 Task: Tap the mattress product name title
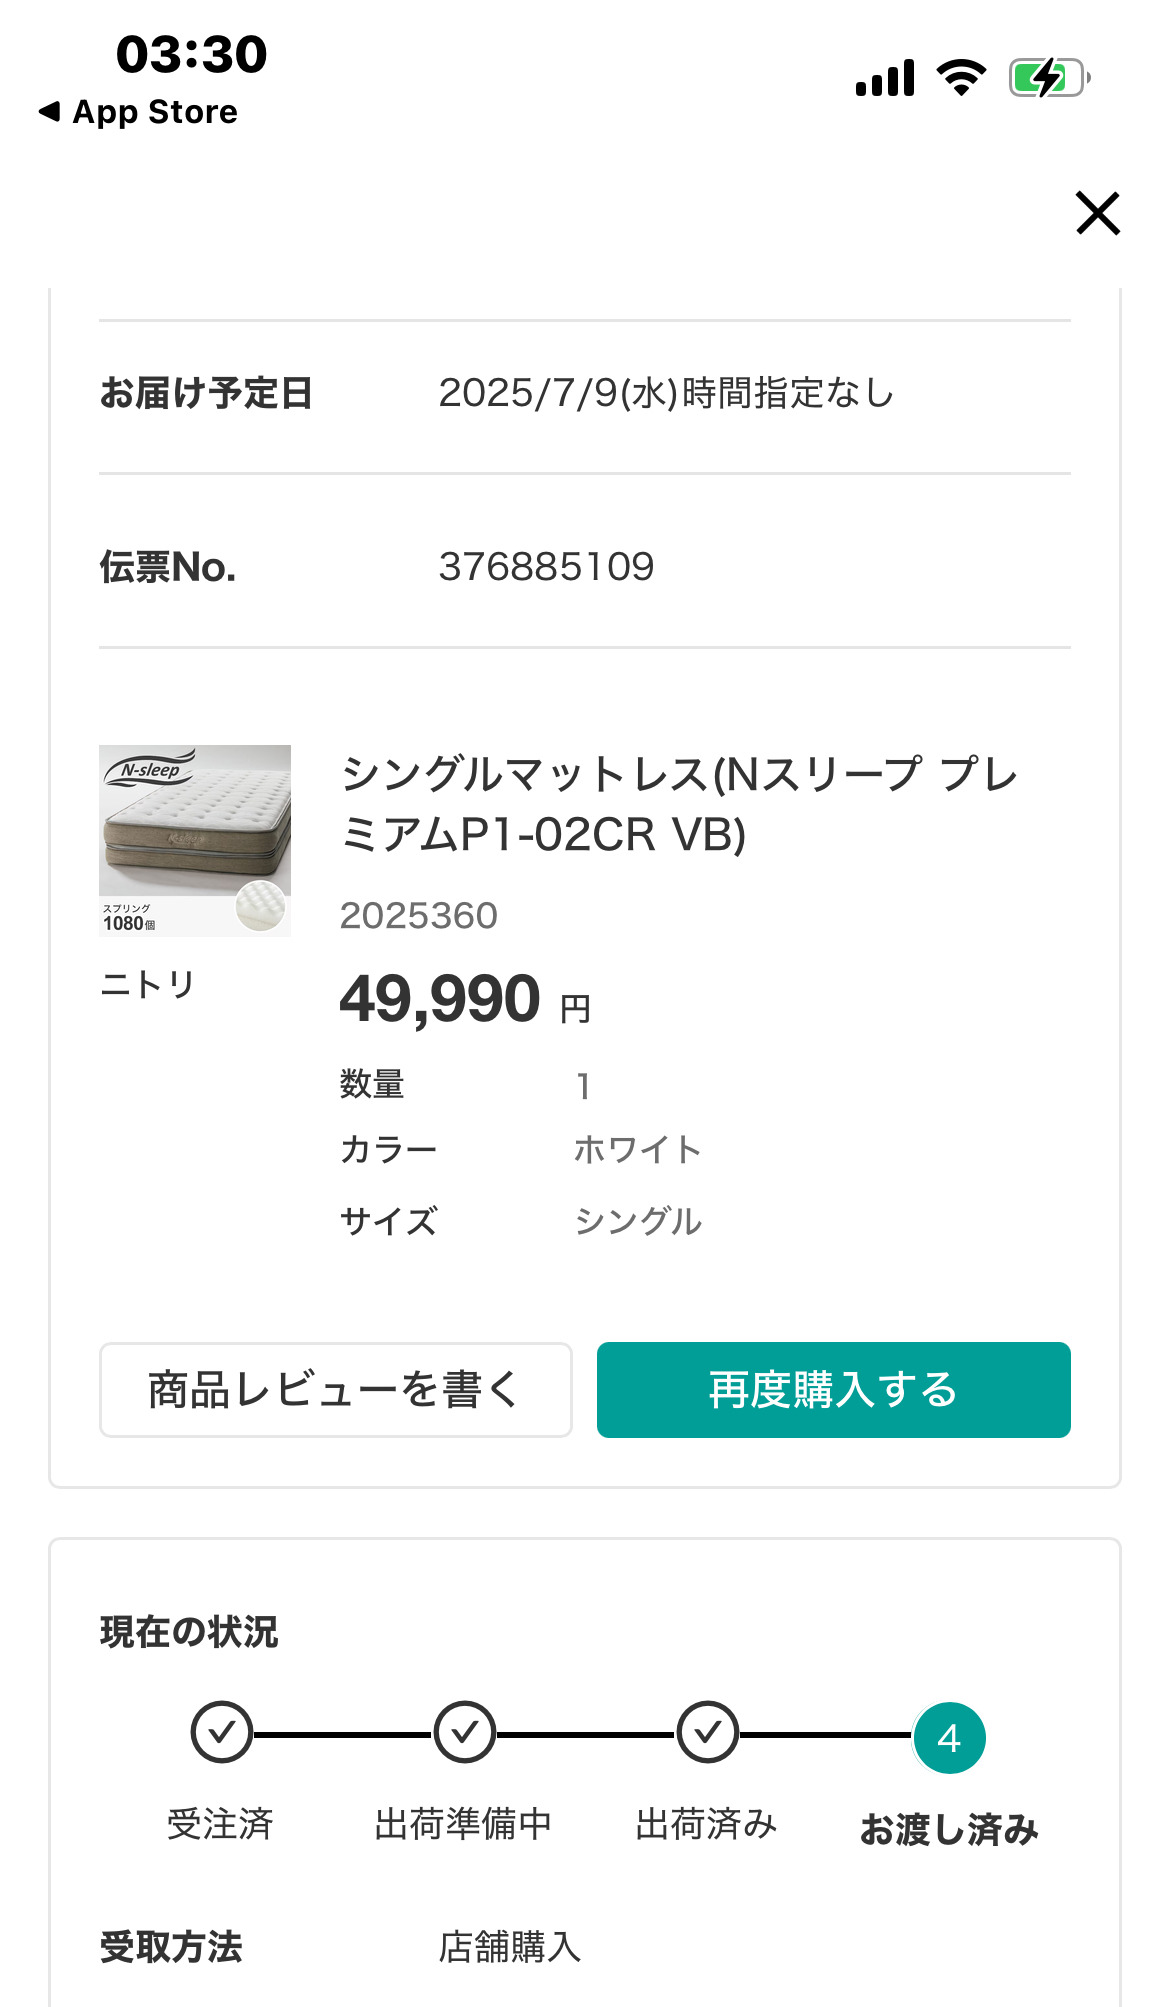[x=679, y=804]
